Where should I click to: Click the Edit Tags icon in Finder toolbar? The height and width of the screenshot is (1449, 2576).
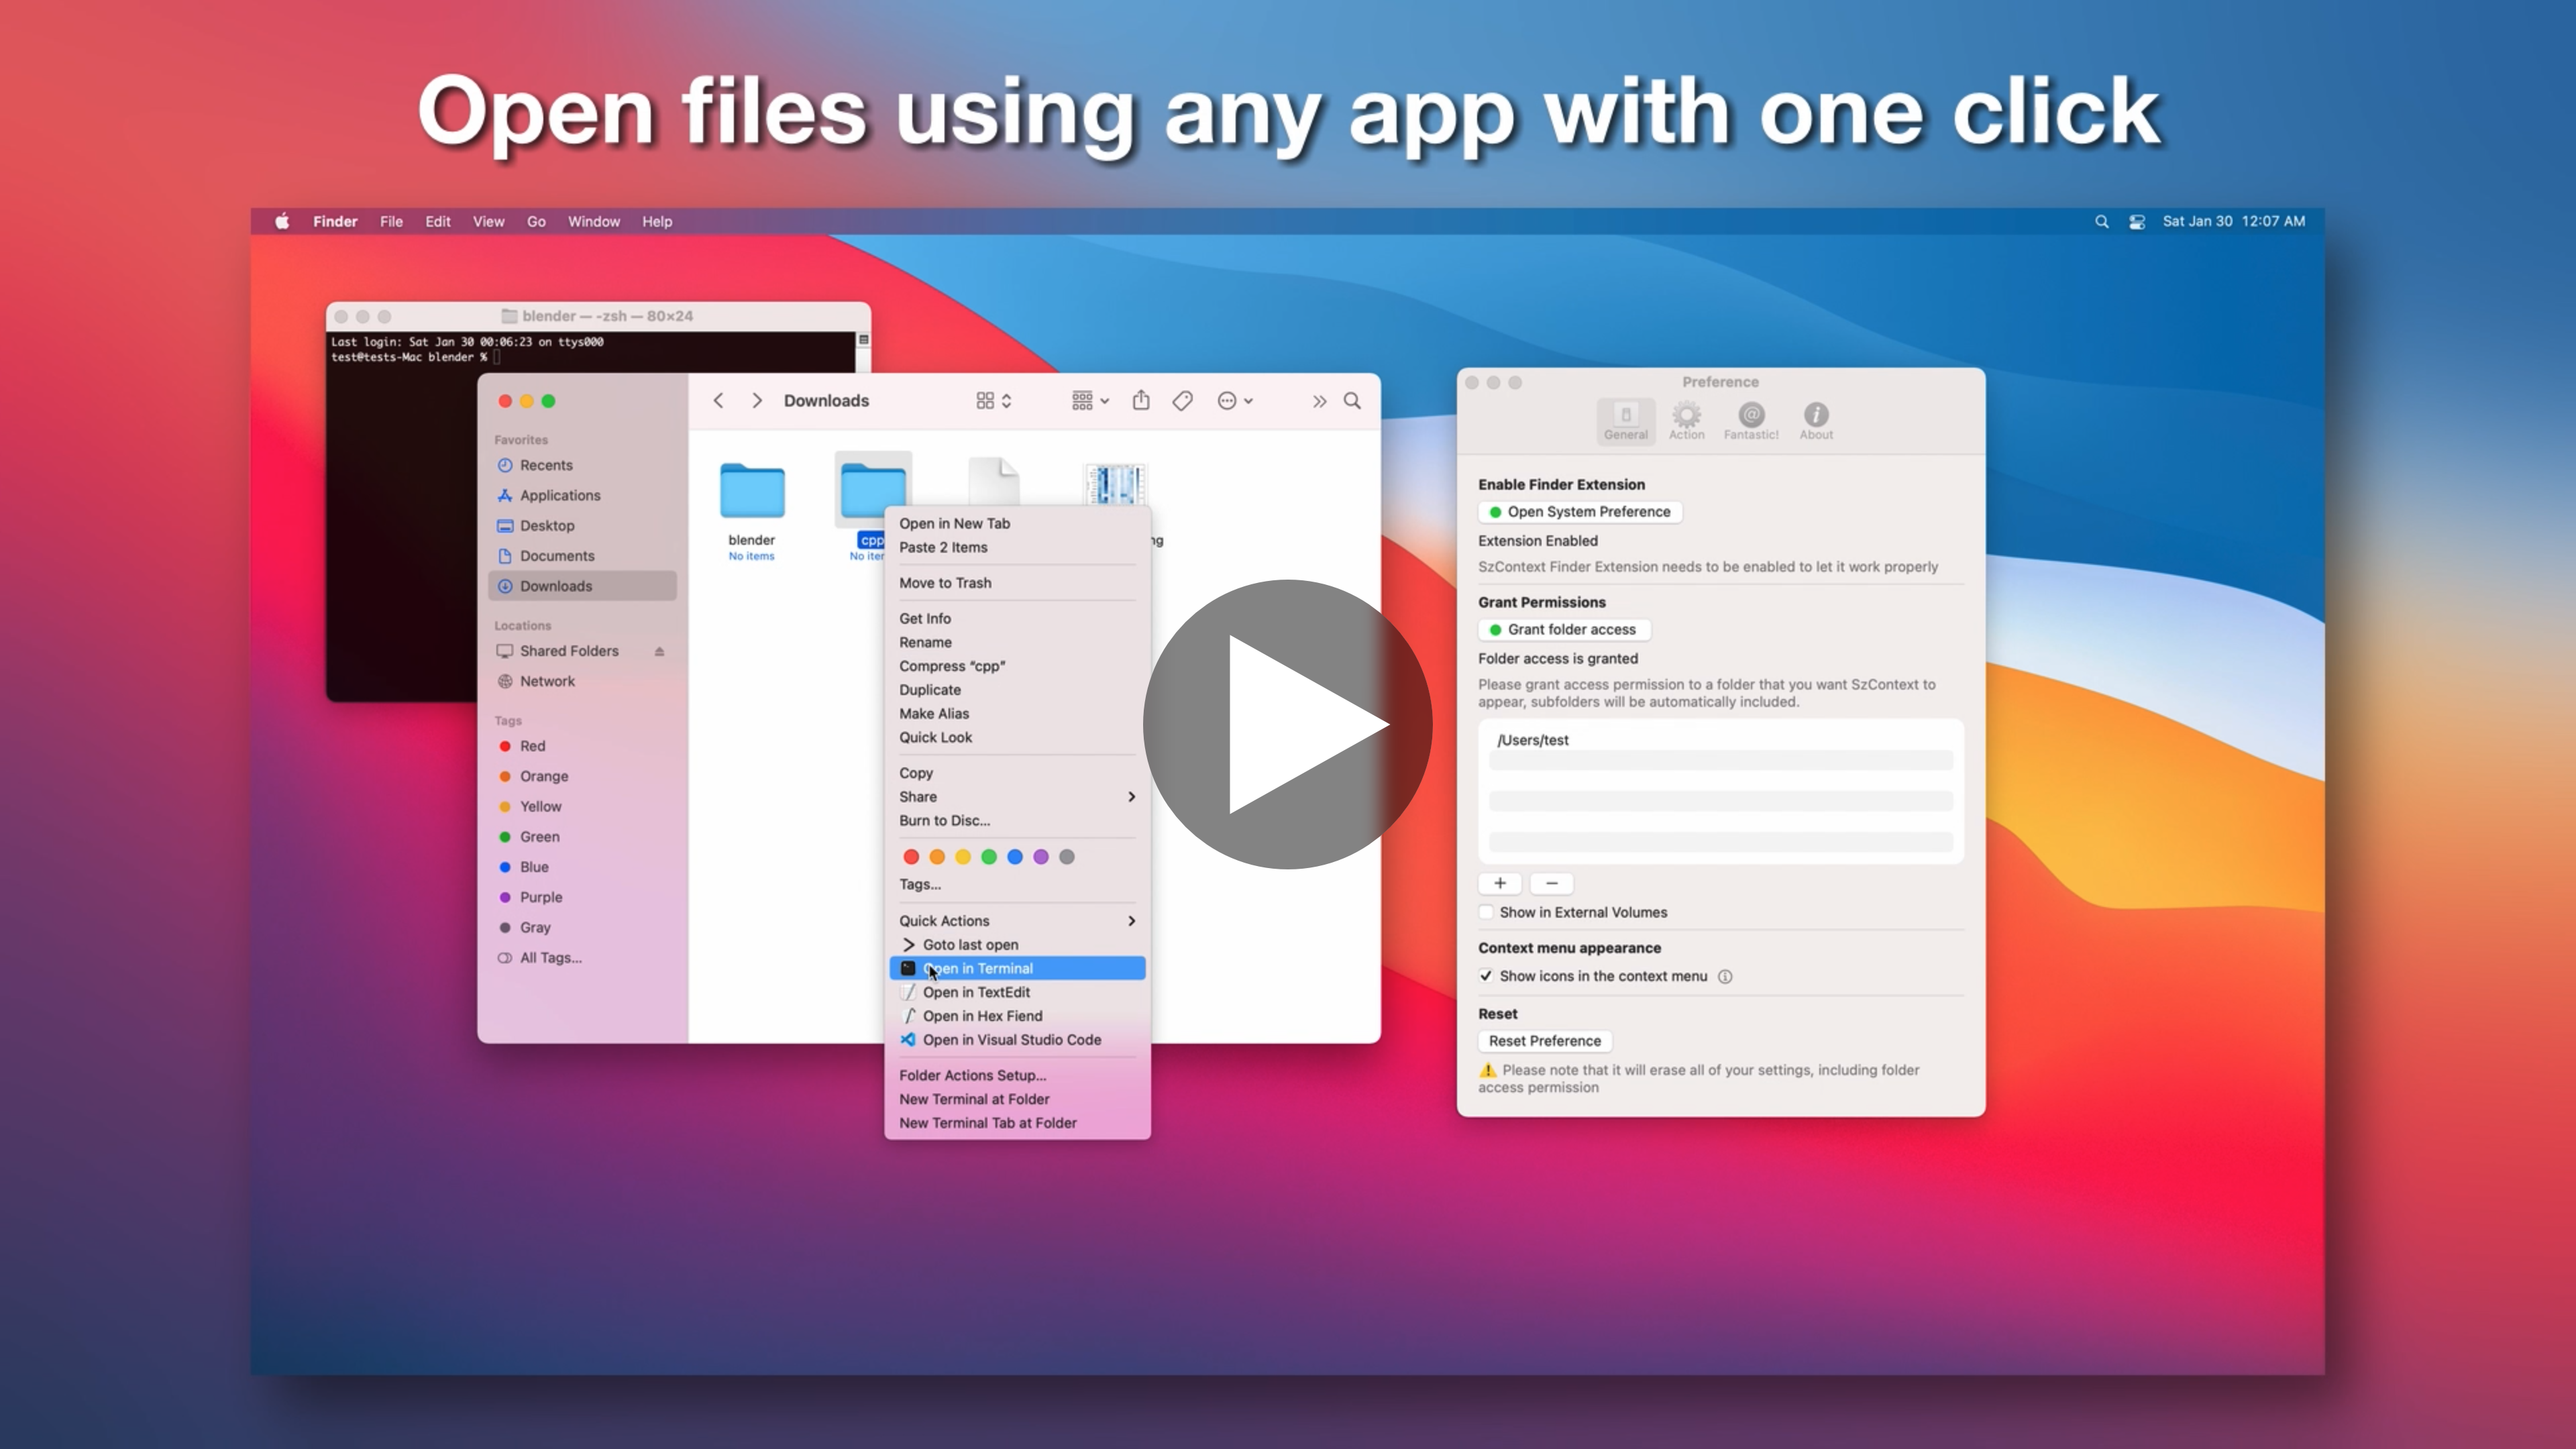coord(1183,401)
